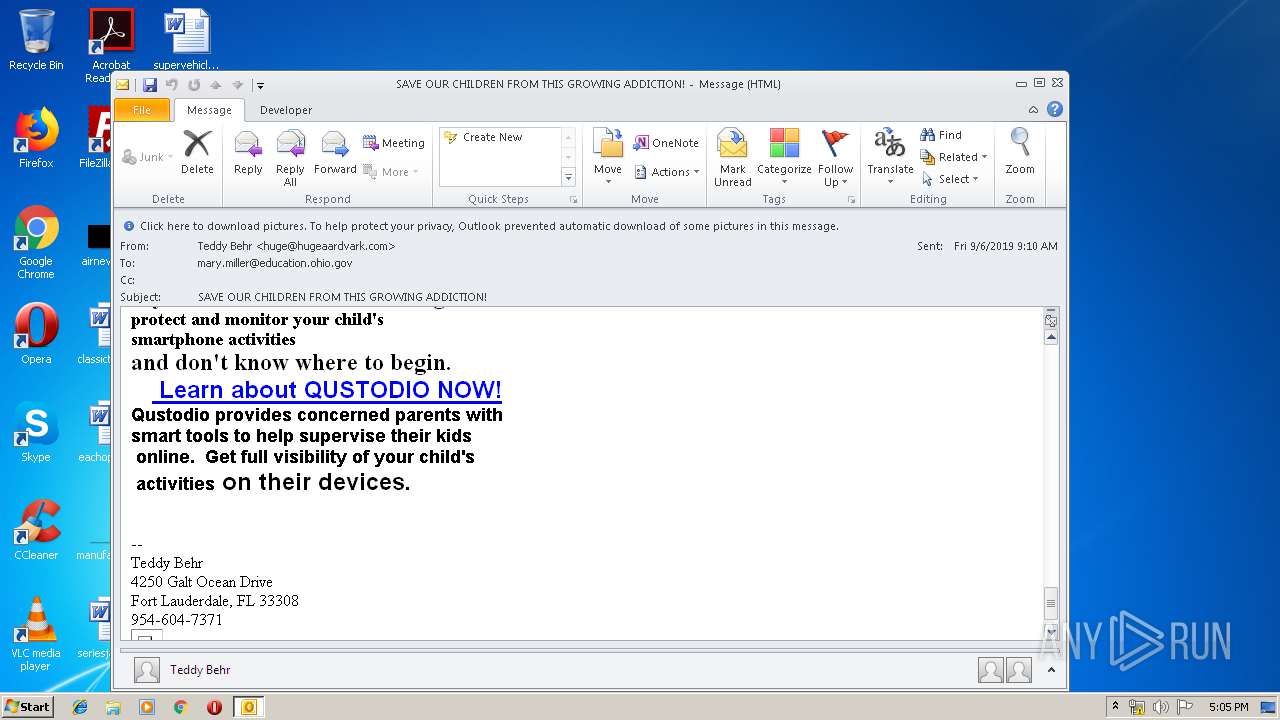Zoom the message view
The image size is (1280, 720).
pos(1020,153)
